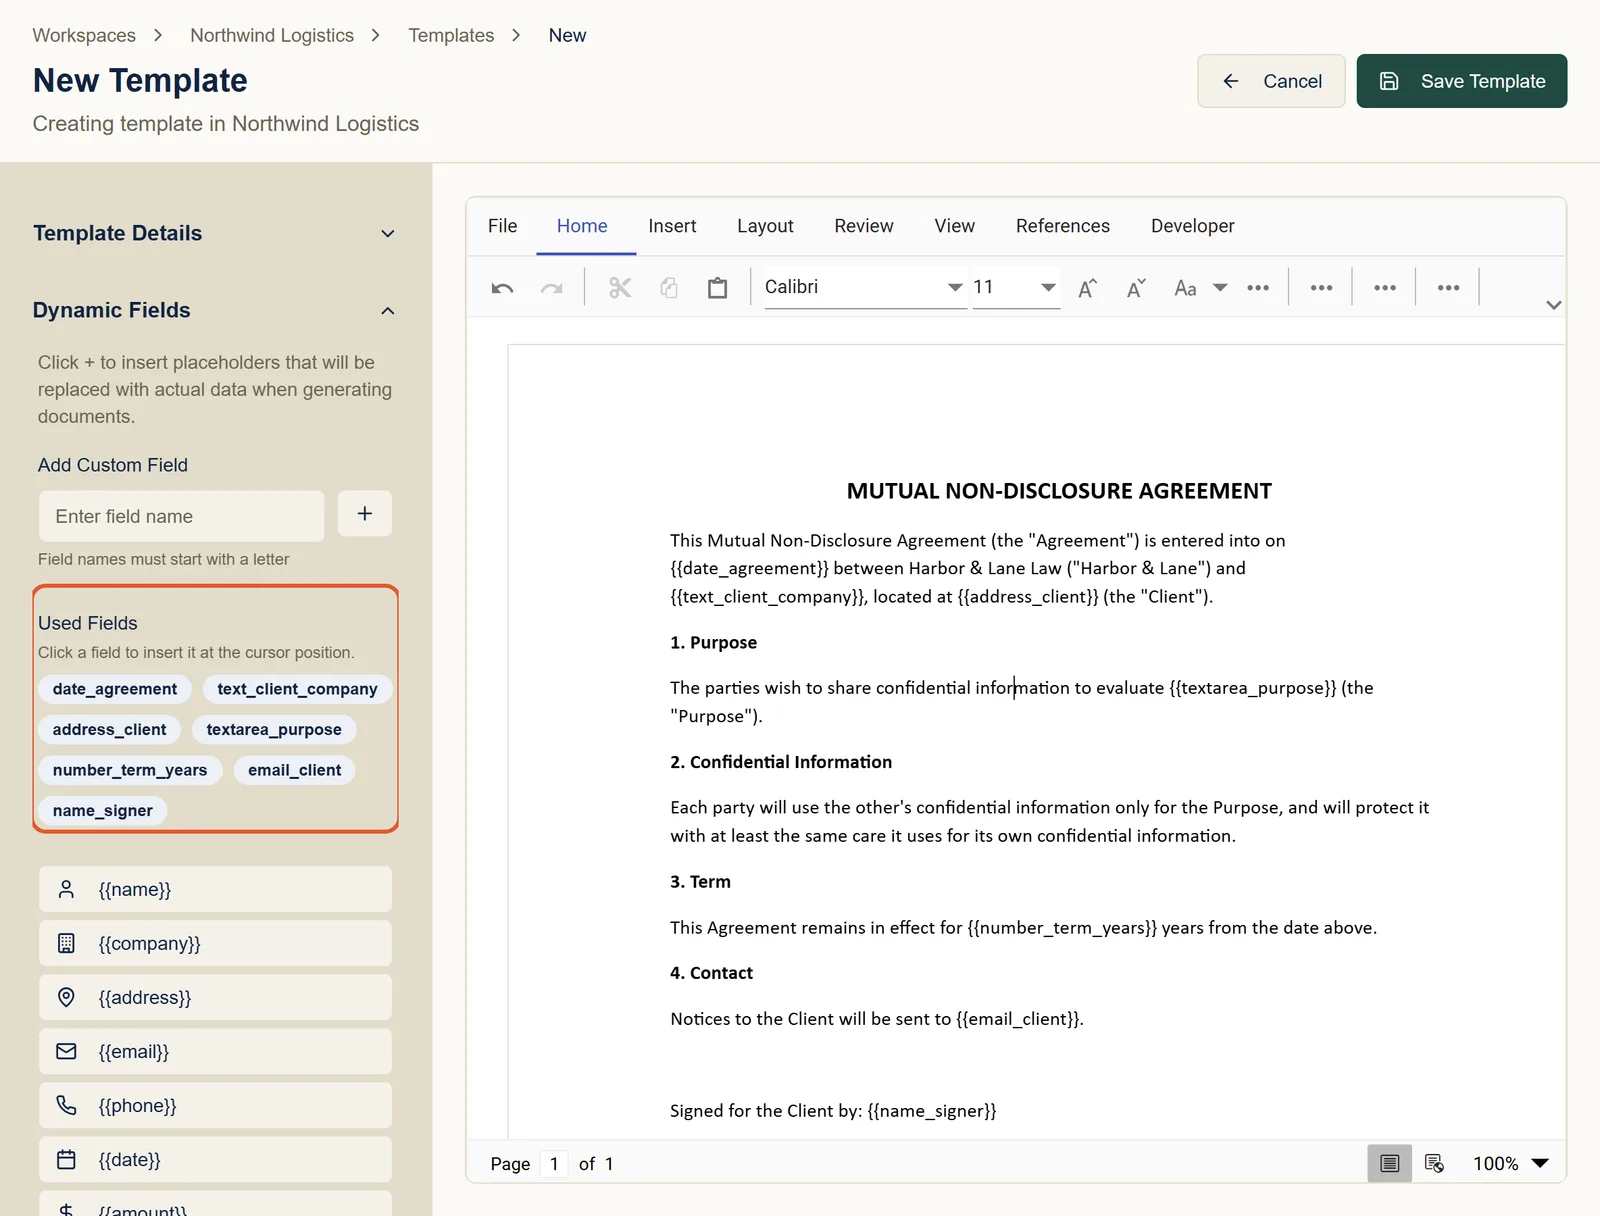This screenshot has width=1600, height=1216.
Task: Open the References tab
Action: (x=1063, y=226)
